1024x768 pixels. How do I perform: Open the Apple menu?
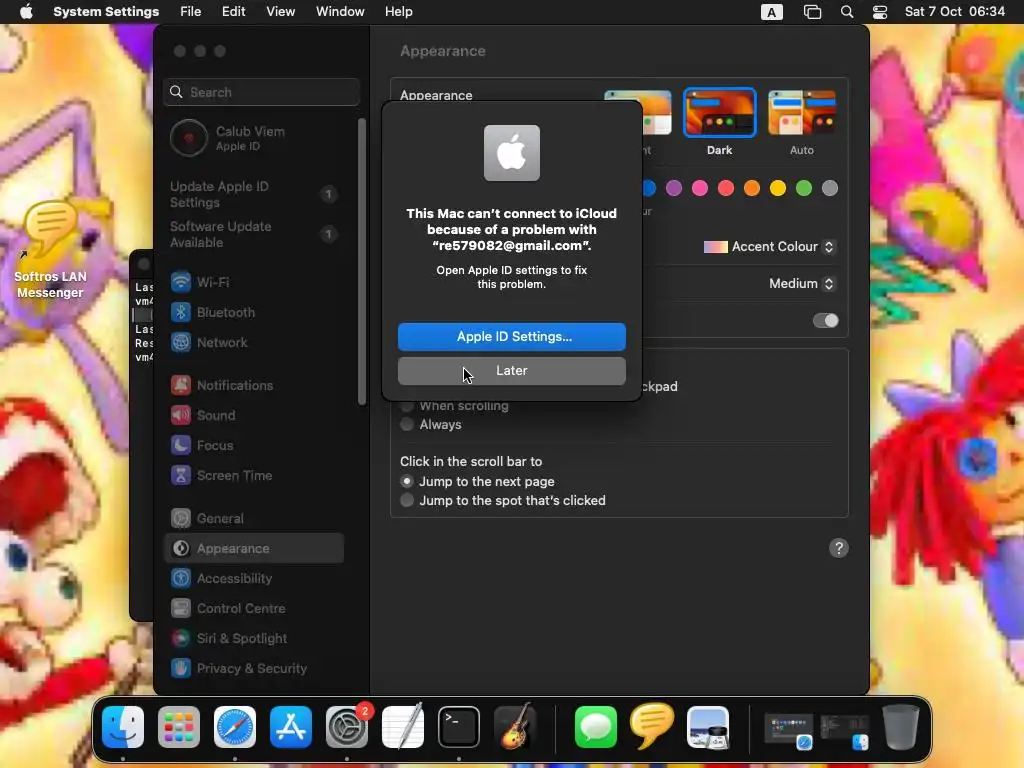[26, 12]
